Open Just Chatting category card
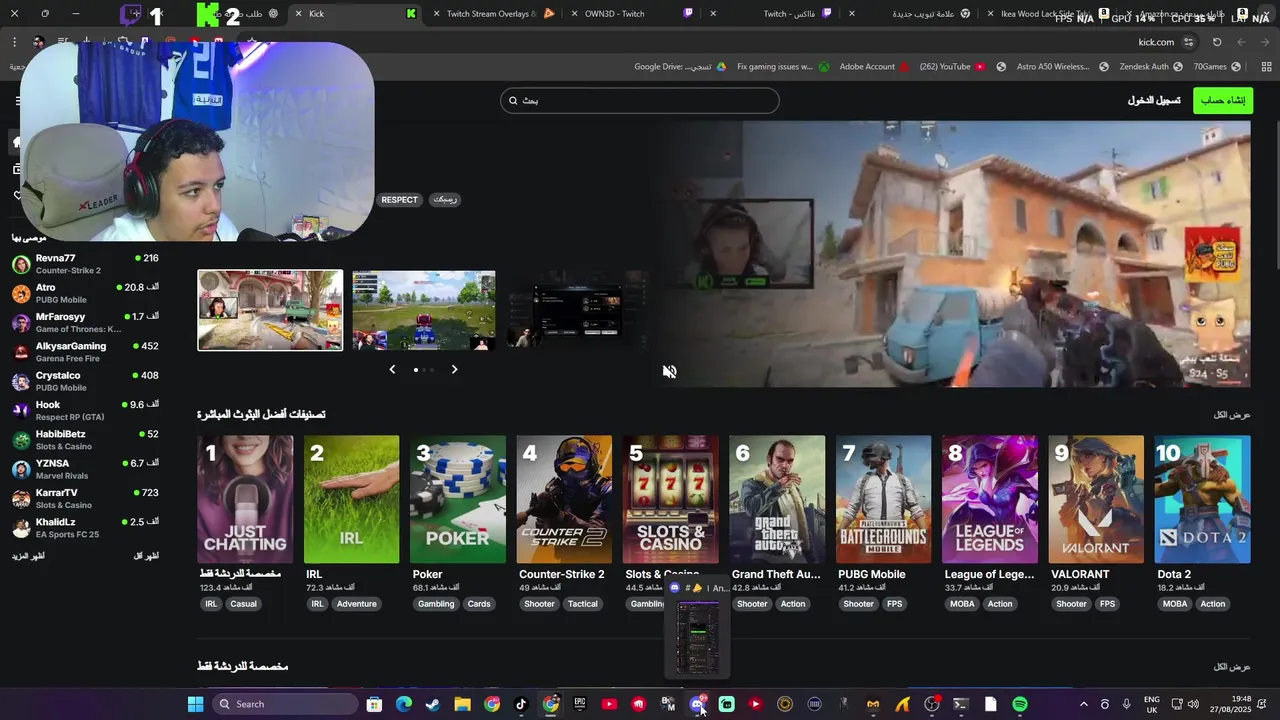Image resolution: width=1280 pixels, height=720 pixels. pos(245,499)
